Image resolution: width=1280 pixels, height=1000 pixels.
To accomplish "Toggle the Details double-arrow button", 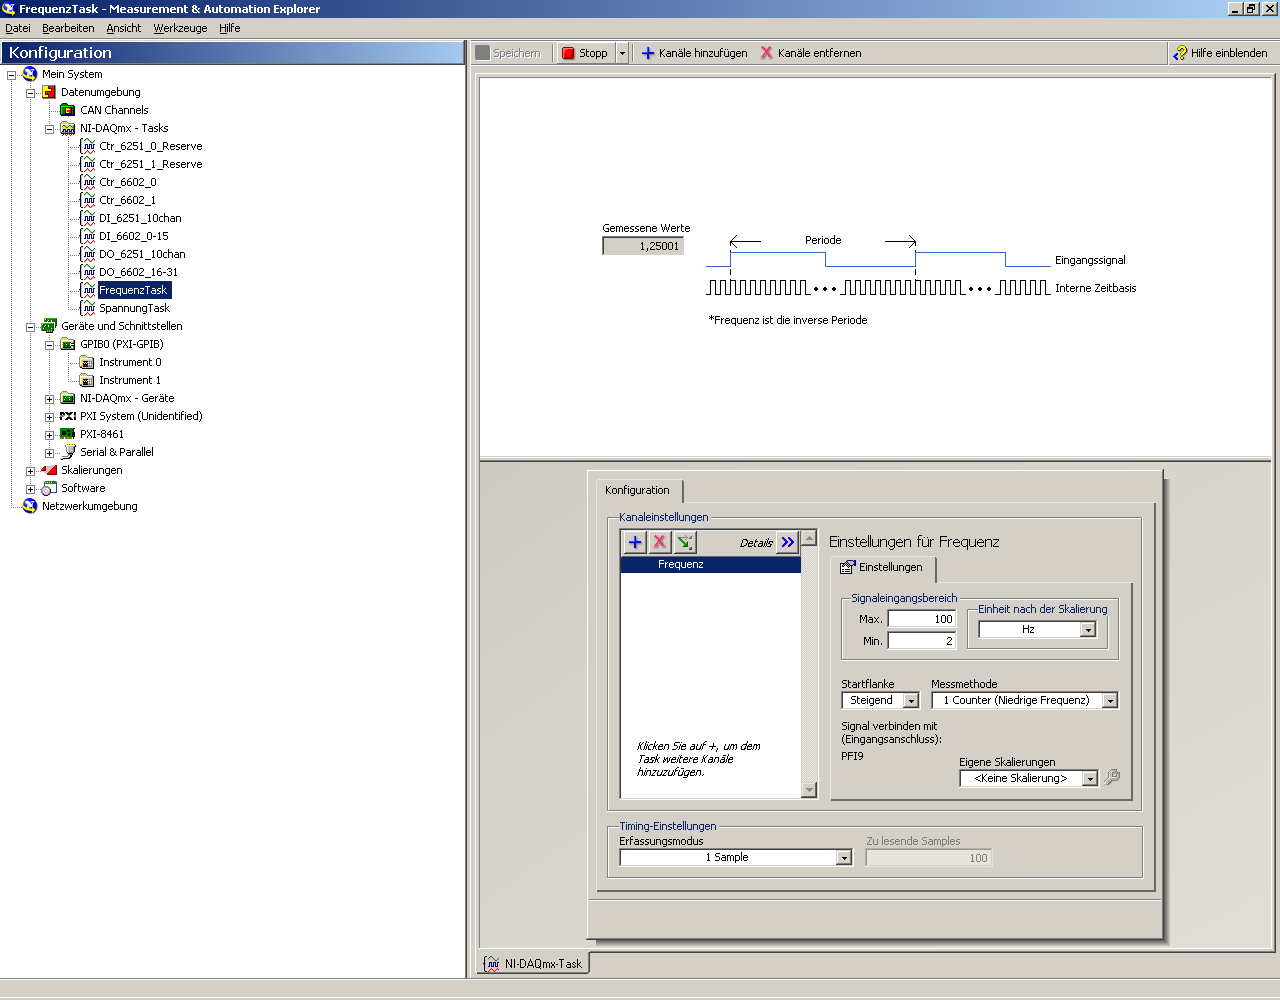I will point(788,542).
